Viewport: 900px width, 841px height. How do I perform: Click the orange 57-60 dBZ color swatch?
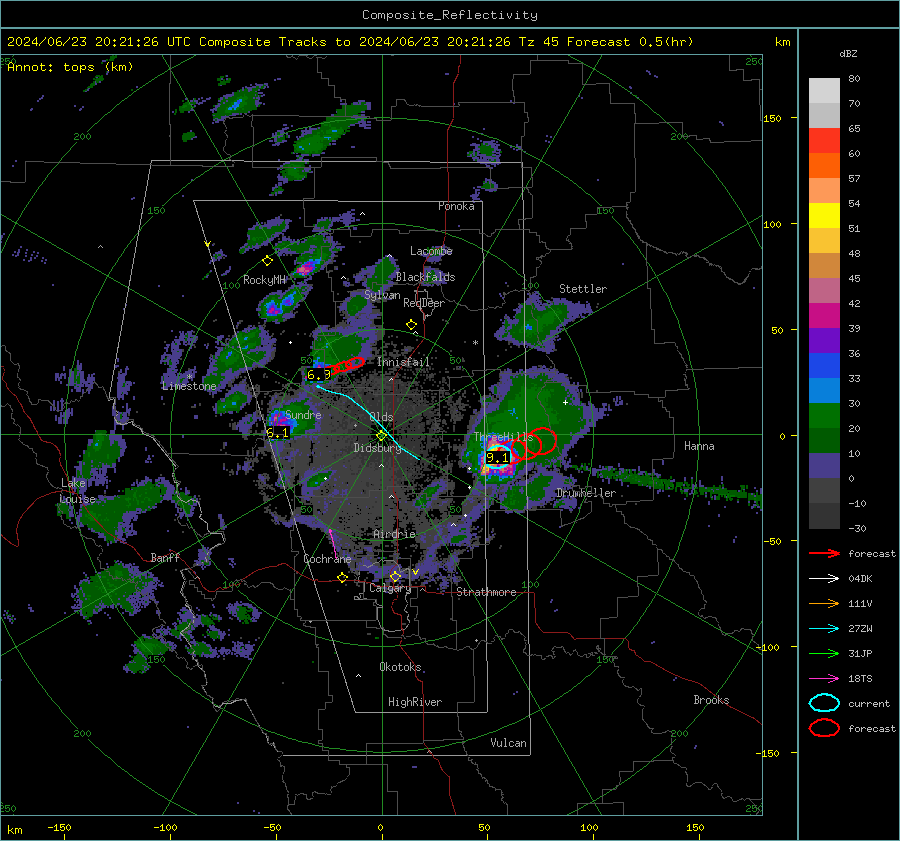pos(824,166)
